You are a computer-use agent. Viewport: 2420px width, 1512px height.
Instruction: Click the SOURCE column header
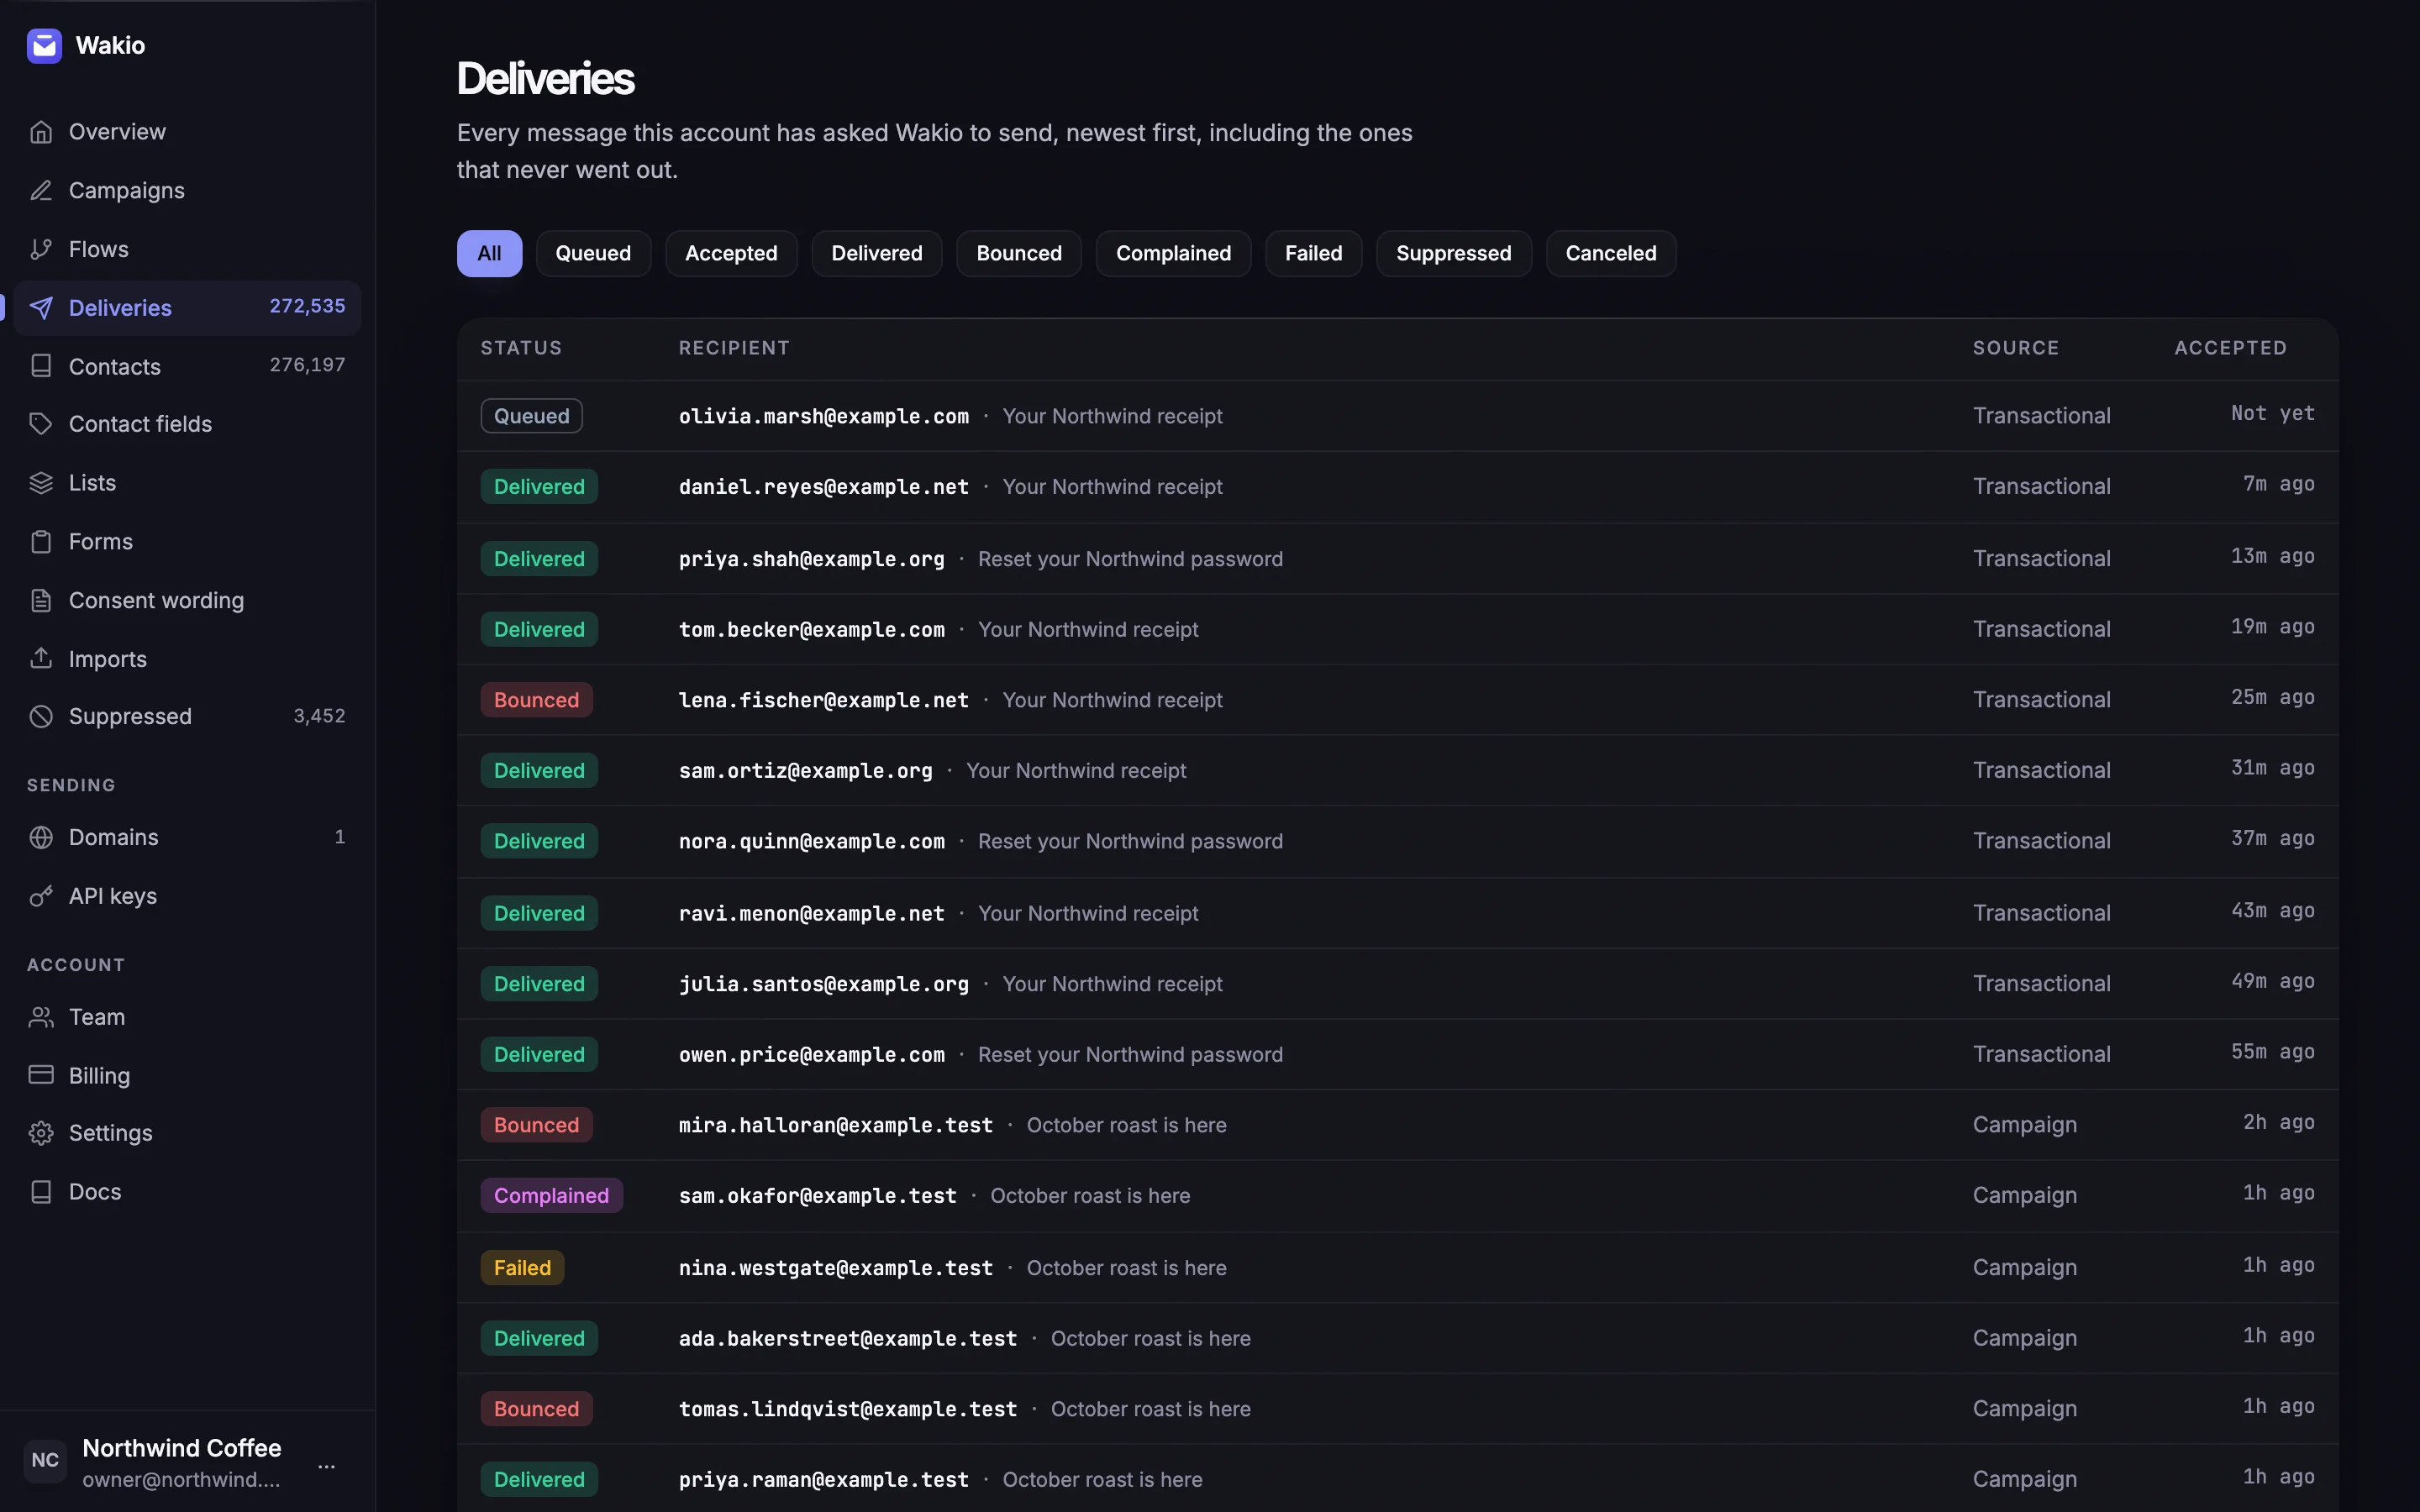pos(2015,348)
